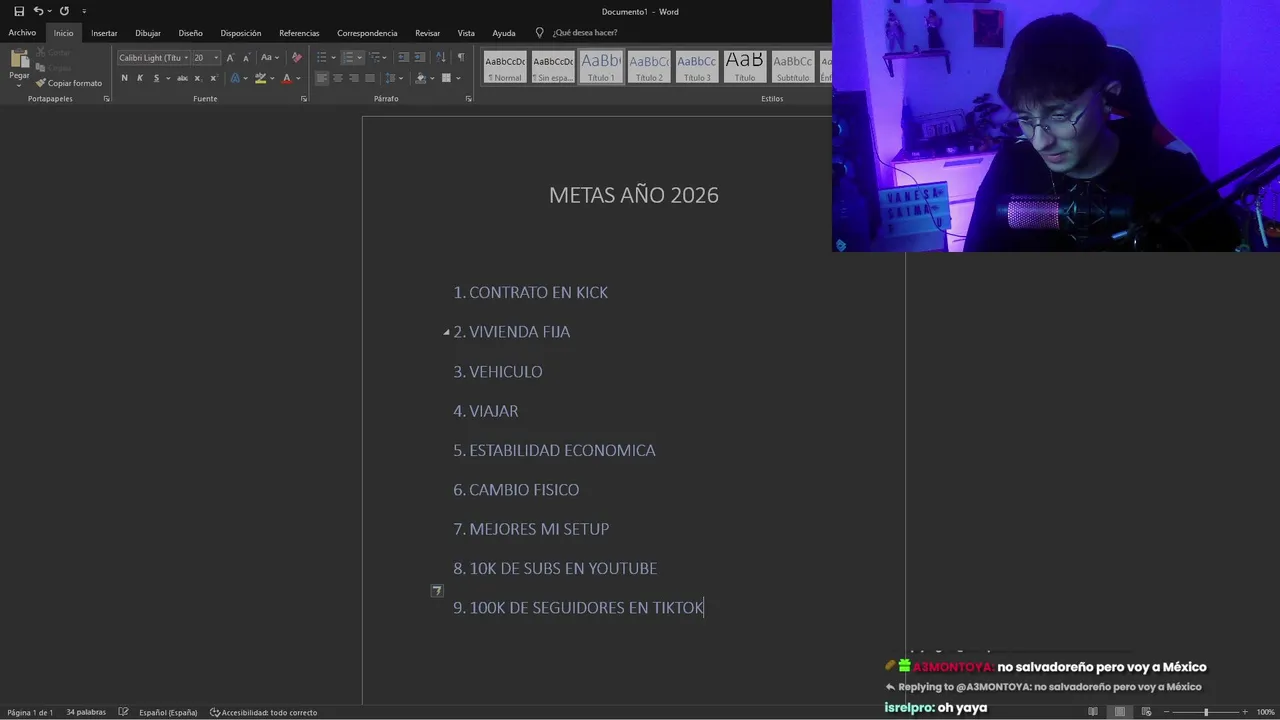Collapse the VIVIENDA FIJA heading triangle
The width and height of the screenshot is (1280, 720).
[446, 332]
